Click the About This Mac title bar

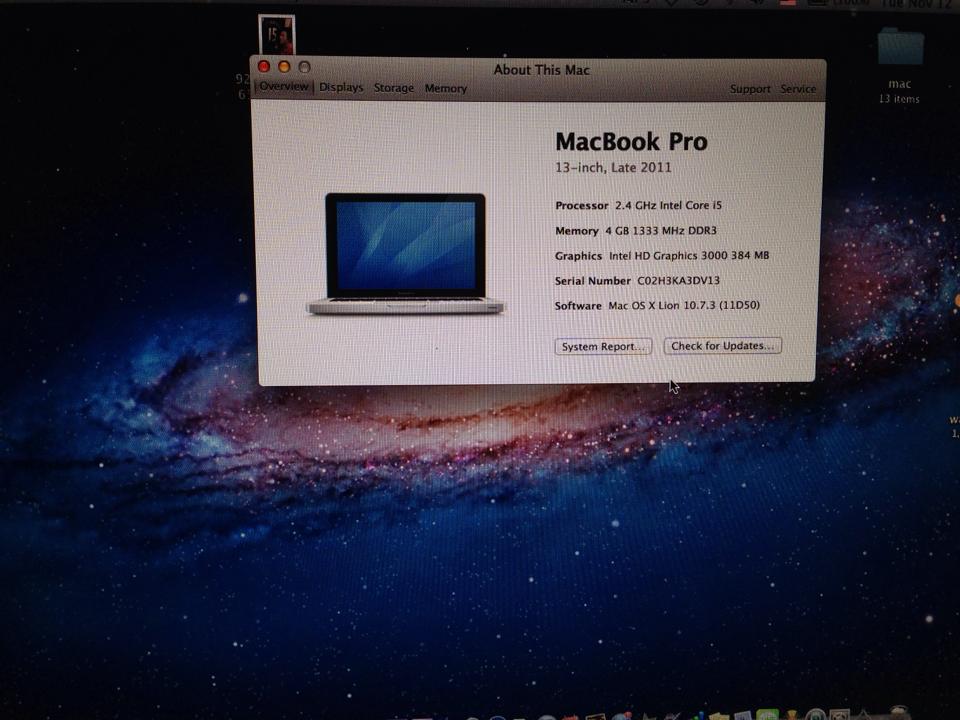[x=541, y=70]
